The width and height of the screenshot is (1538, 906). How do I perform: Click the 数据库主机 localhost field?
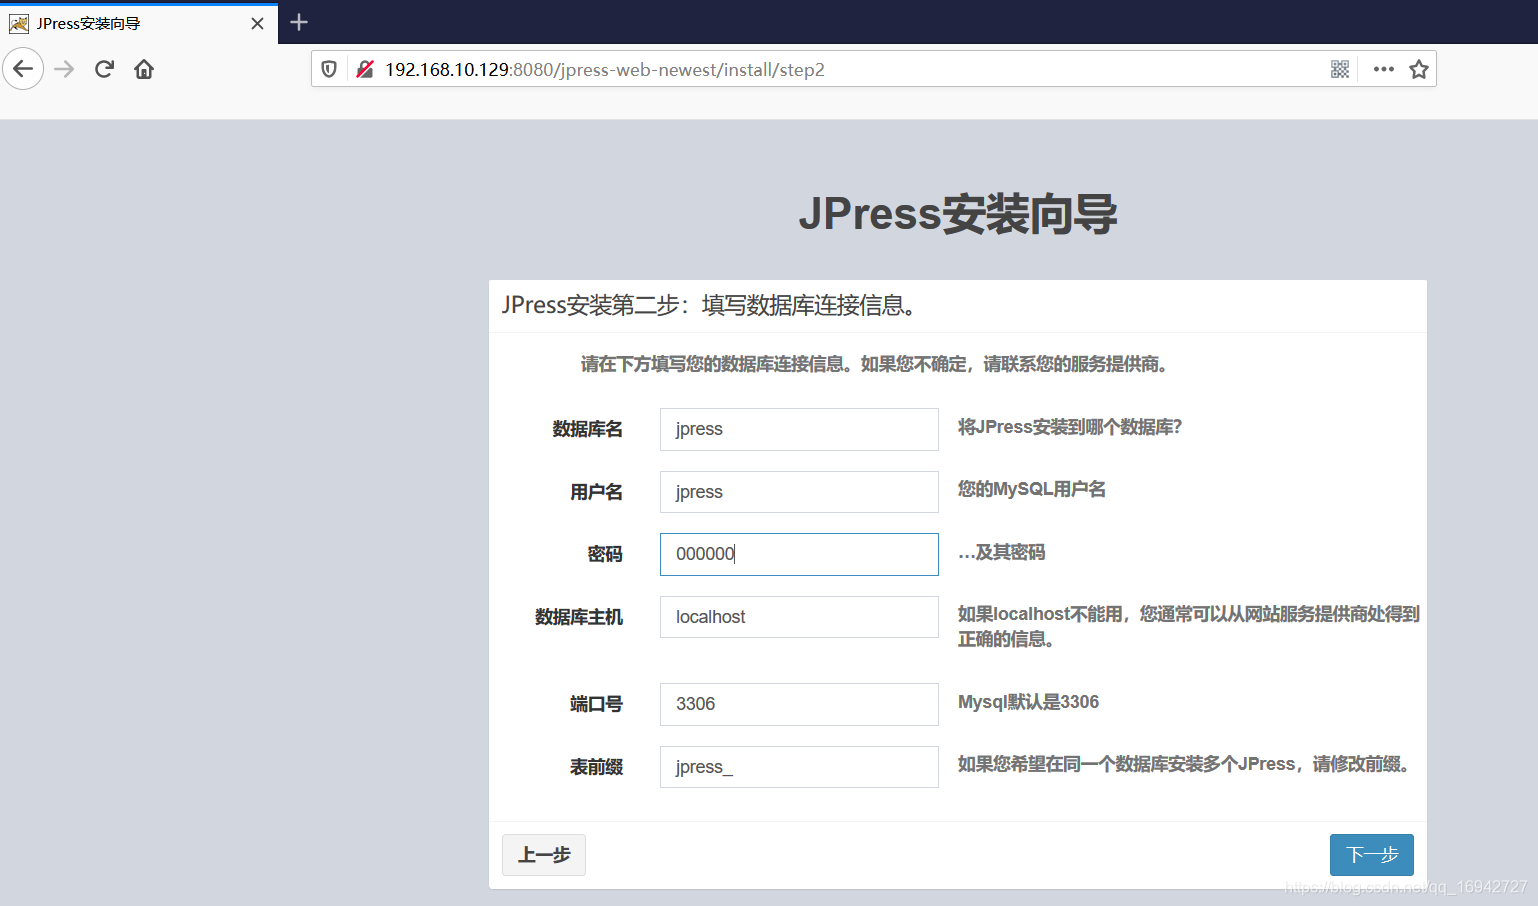coord(798,616)
